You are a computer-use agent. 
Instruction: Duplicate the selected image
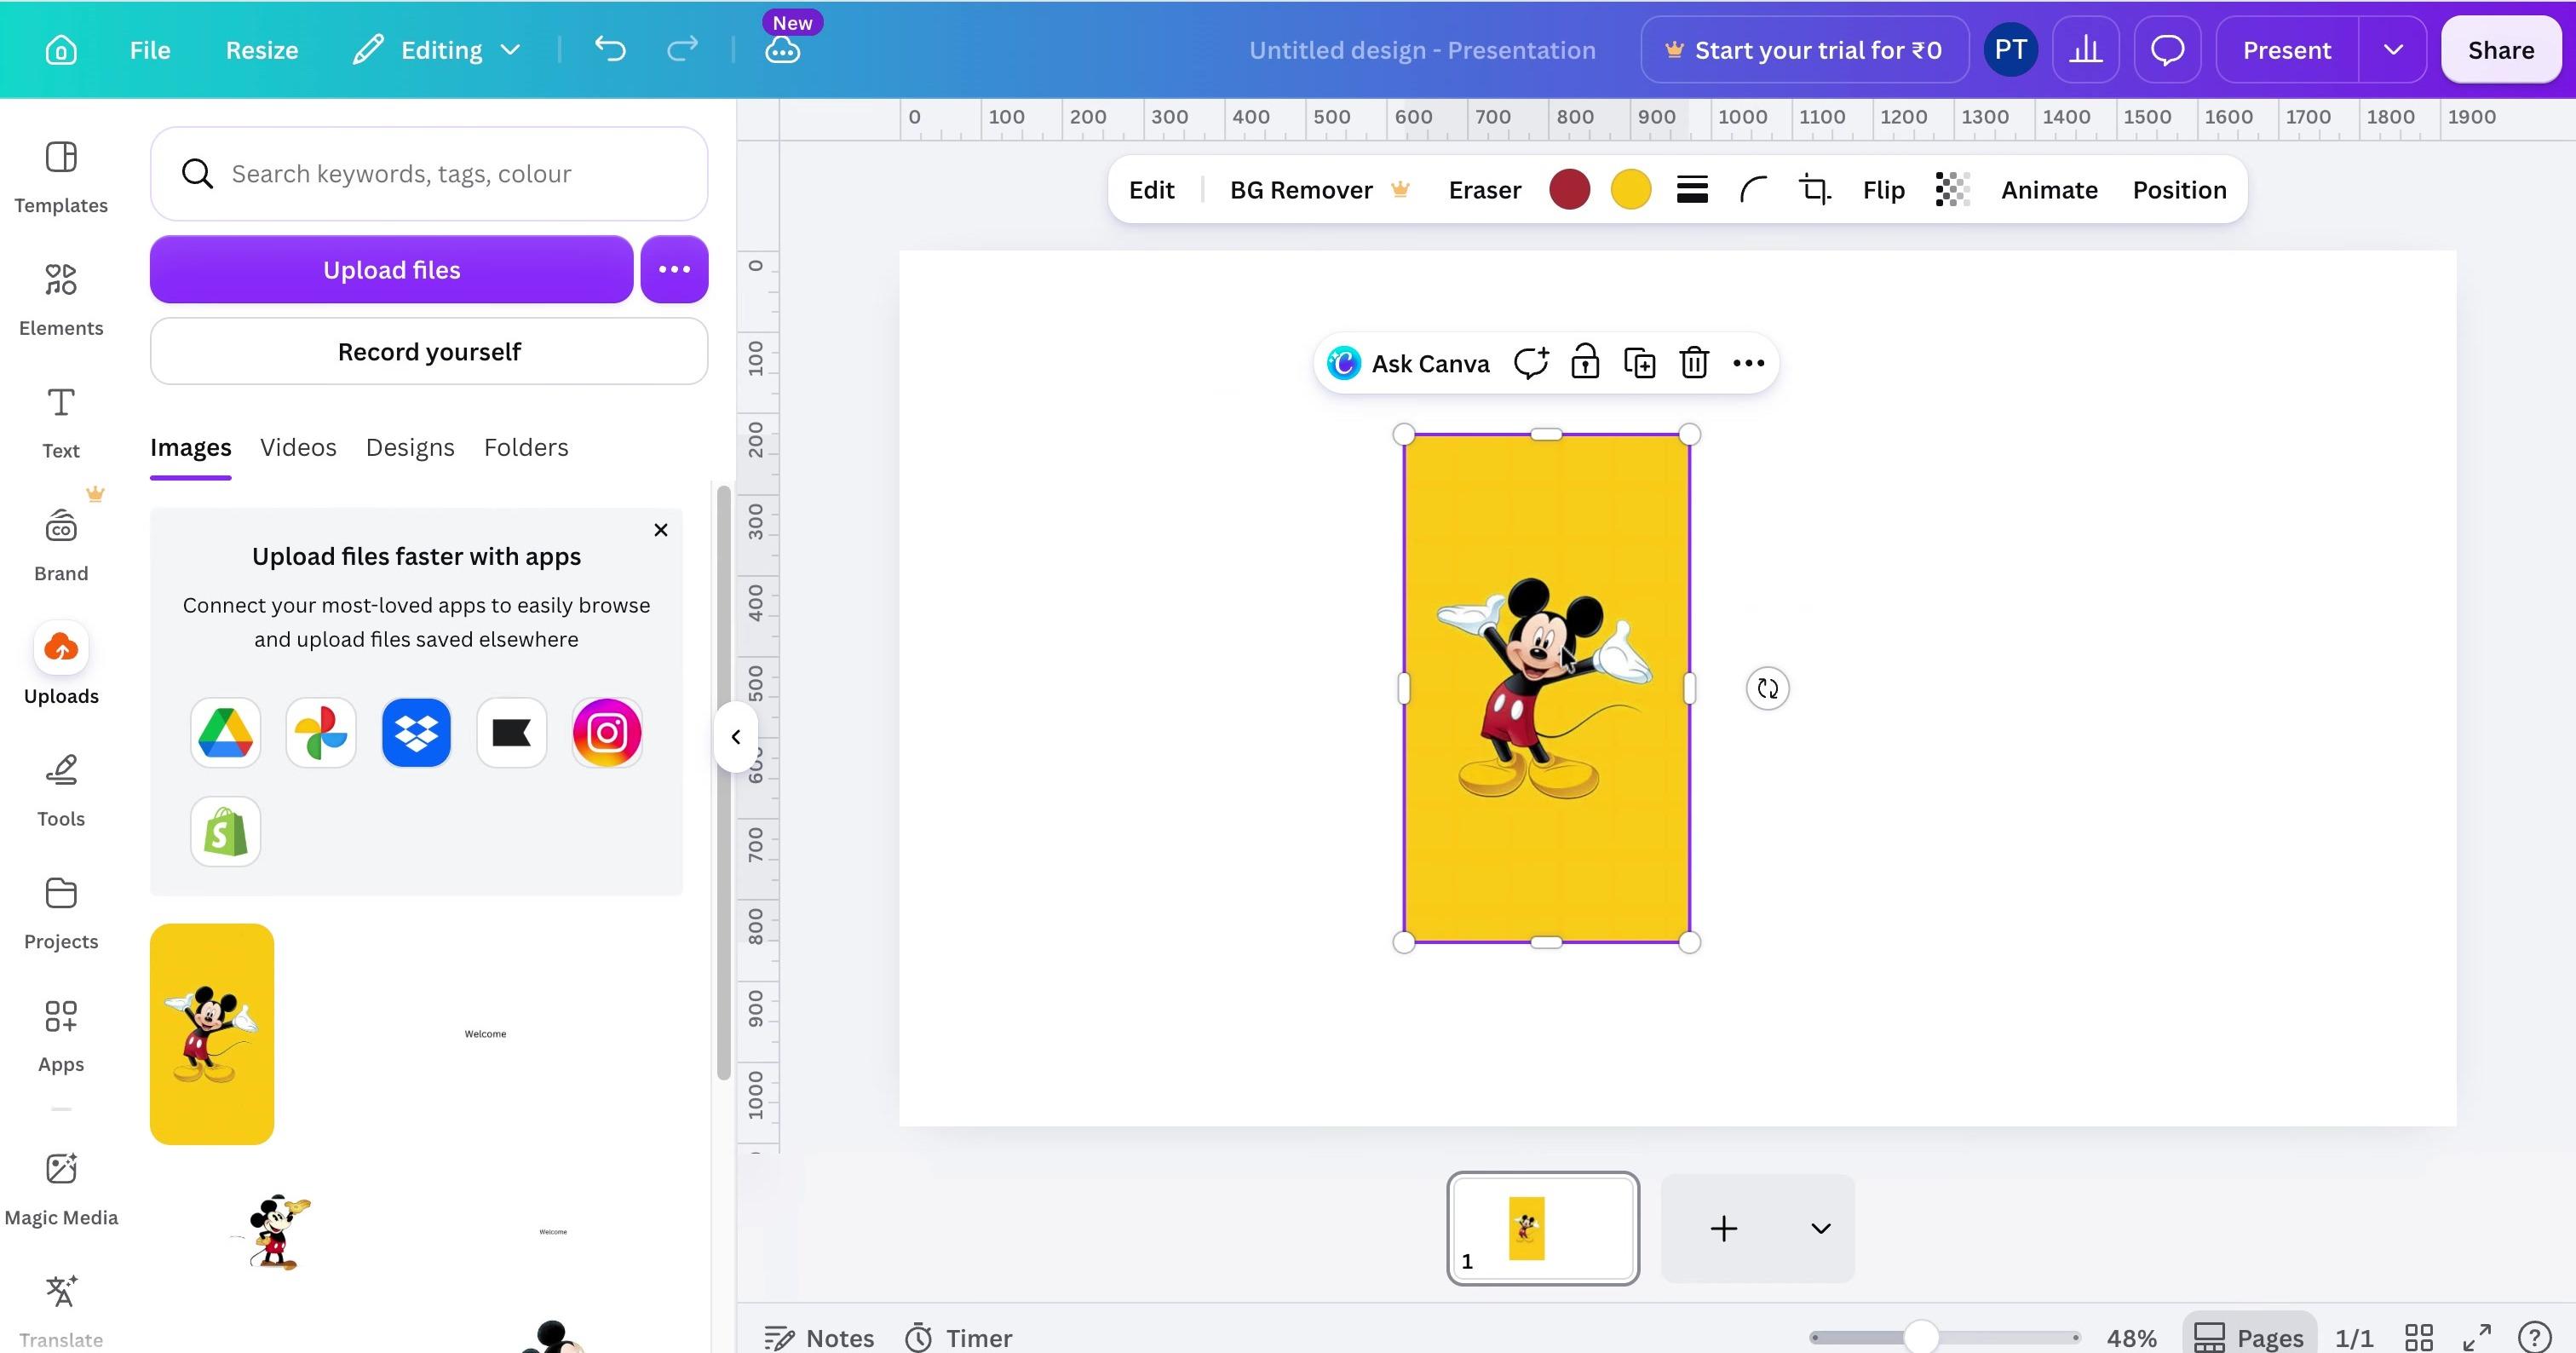point(1640,363)
